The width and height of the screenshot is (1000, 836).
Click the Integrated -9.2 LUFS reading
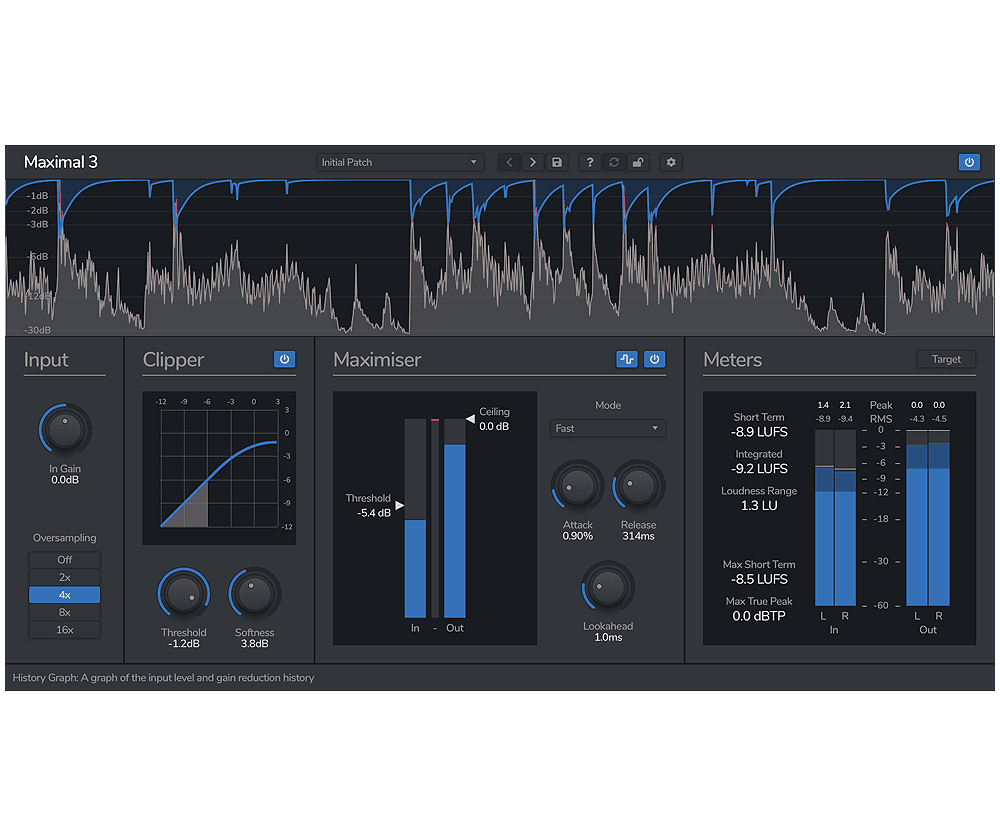point(759,469)
